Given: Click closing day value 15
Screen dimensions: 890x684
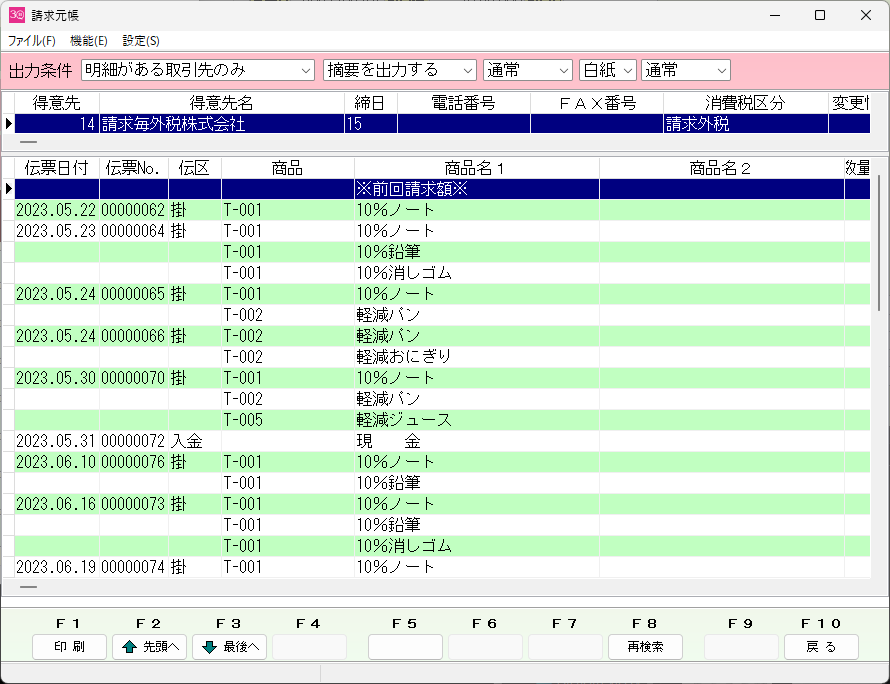Looking at the screenshot, I should point(370,124).
